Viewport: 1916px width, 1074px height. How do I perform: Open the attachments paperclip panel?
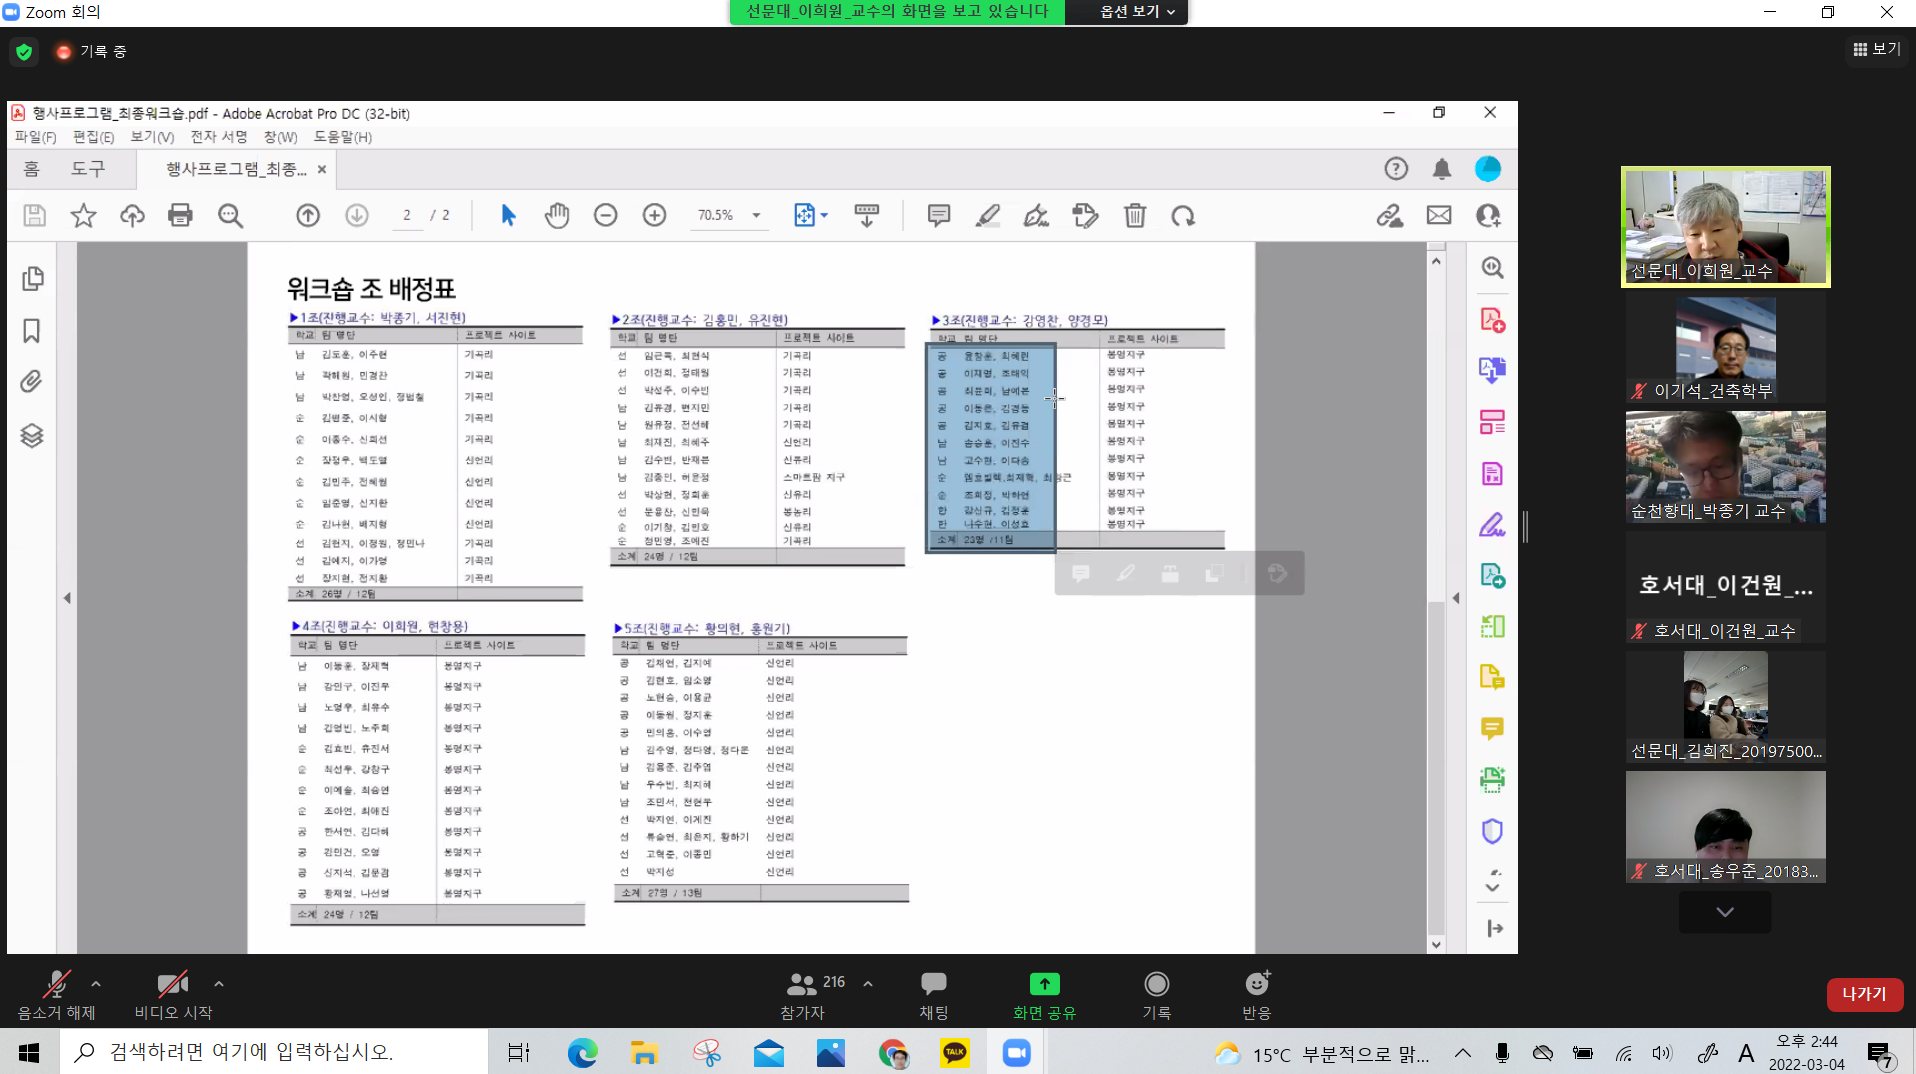pyautogui.click(x=32, y=382)
